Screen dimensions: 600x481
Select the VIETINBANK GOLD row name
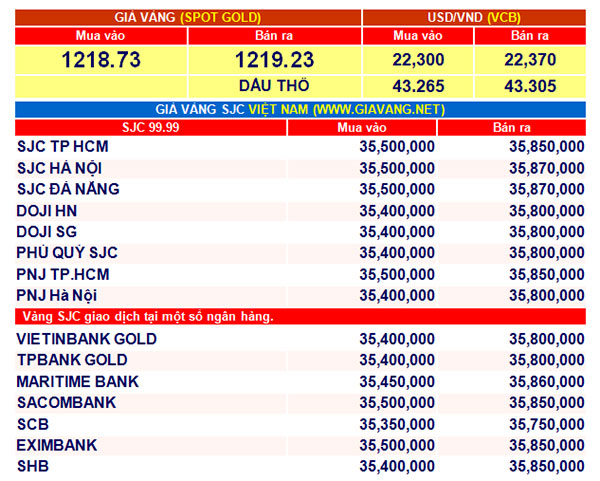[86, 339]
